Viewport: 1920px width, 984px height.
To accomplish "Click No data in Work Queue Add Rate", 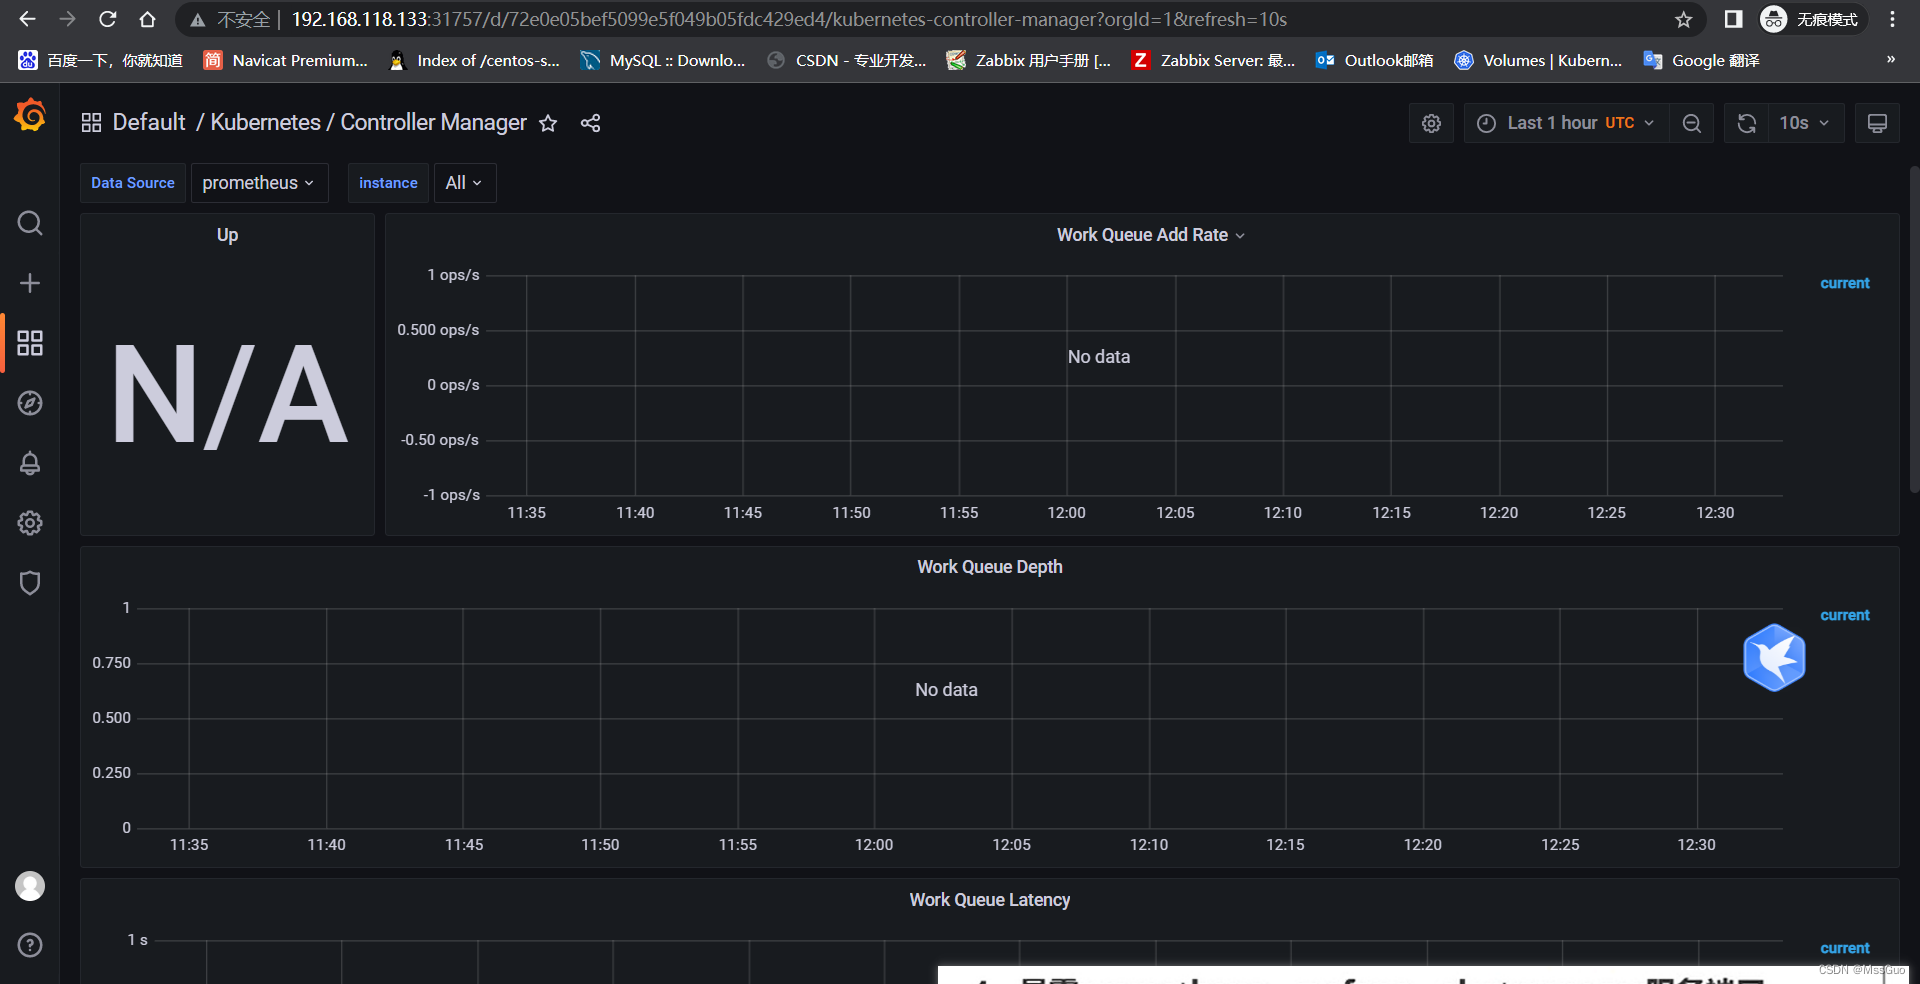I will 1099,357.
